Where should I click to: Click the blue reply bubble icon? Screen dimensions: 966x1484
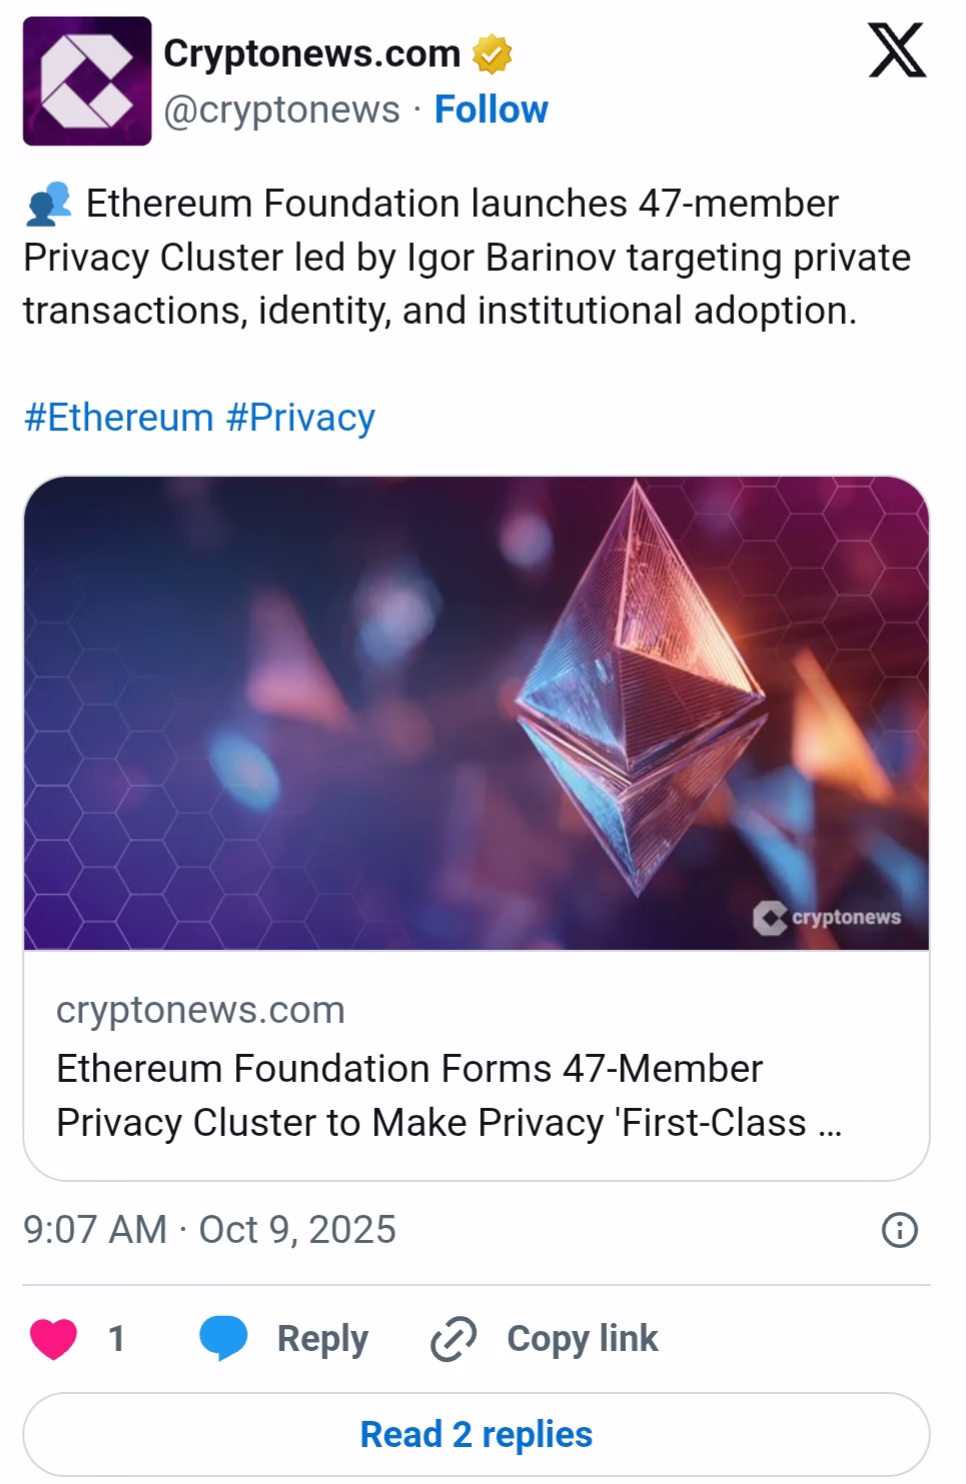coord(223,1339)
